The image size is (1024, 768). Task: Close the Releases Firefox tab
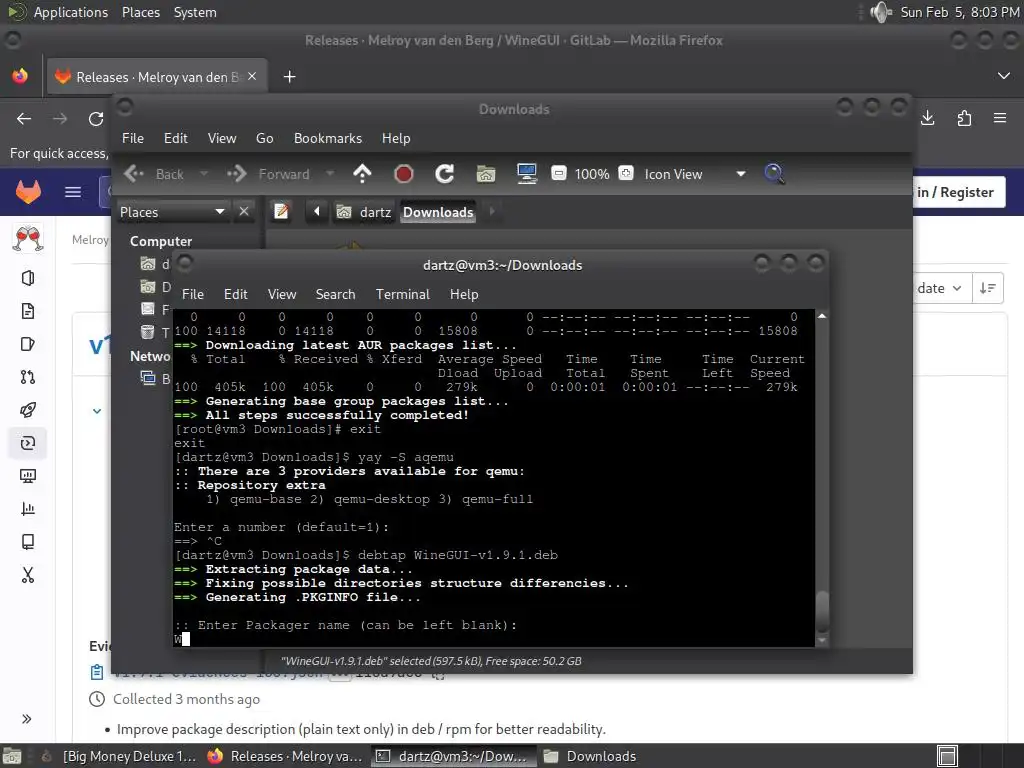pyautogui.click(x=252, y=76)
